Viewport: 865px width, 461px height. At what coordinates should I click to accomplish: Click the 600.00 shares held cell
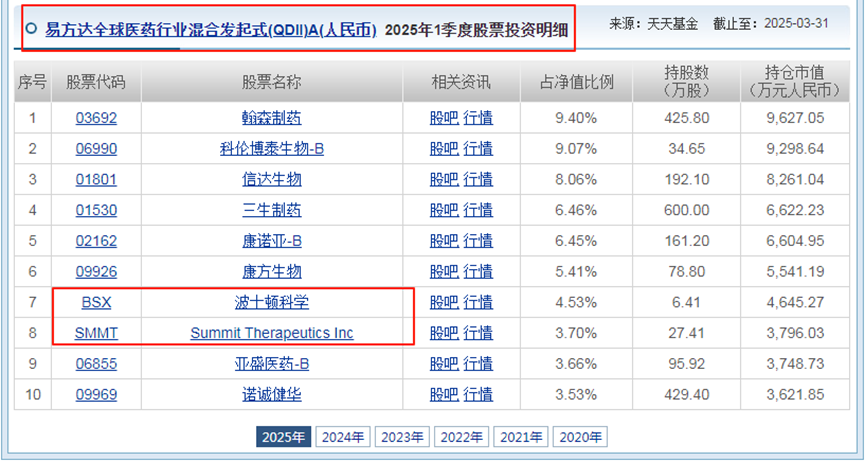[687, 210]
